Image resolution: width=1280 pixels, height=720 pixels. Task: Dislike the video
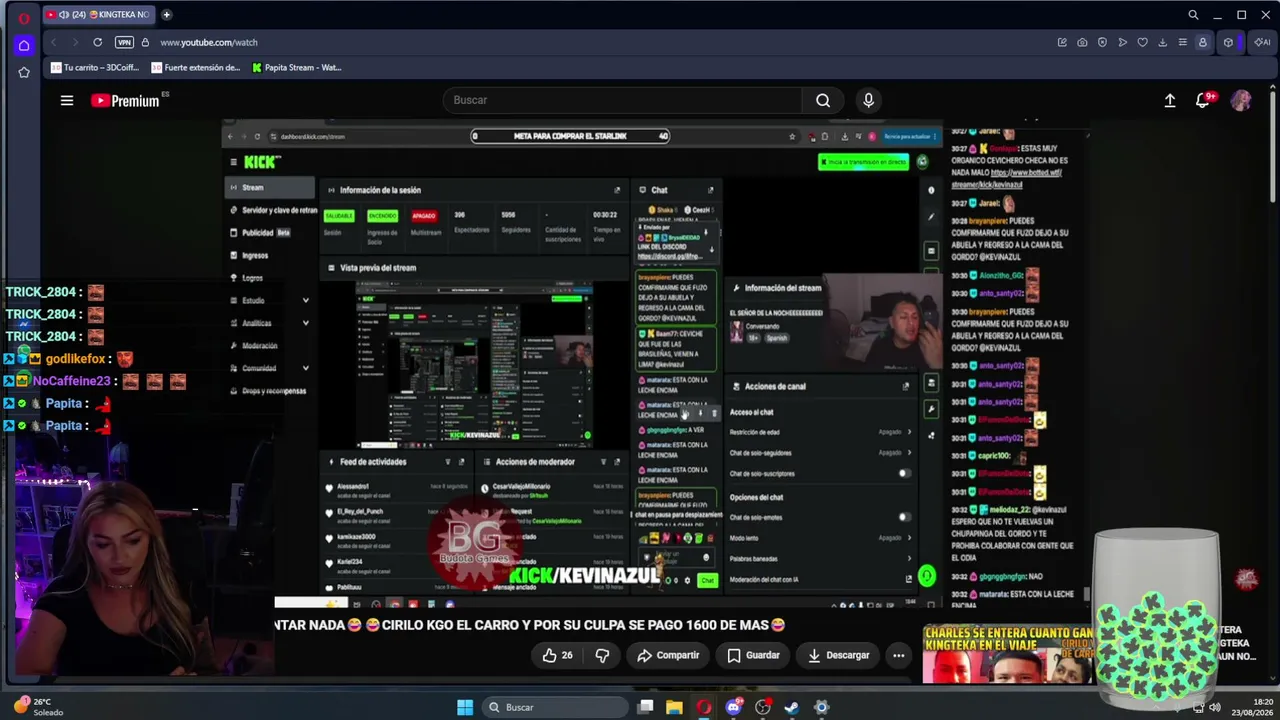602,655
